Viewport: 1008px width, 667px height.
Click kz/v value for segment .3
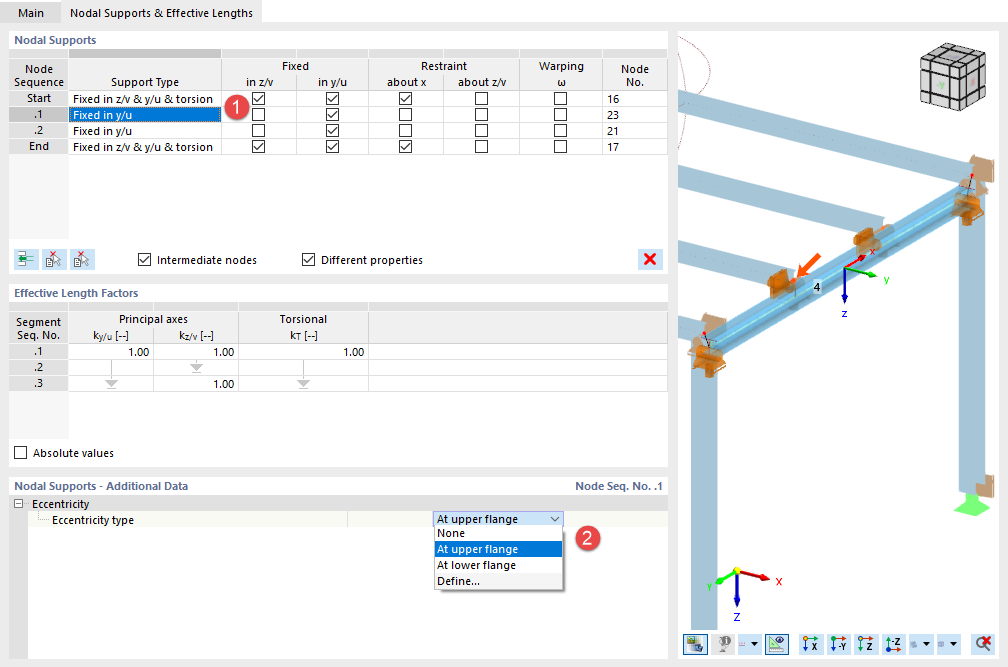click(x=195, y=384)
